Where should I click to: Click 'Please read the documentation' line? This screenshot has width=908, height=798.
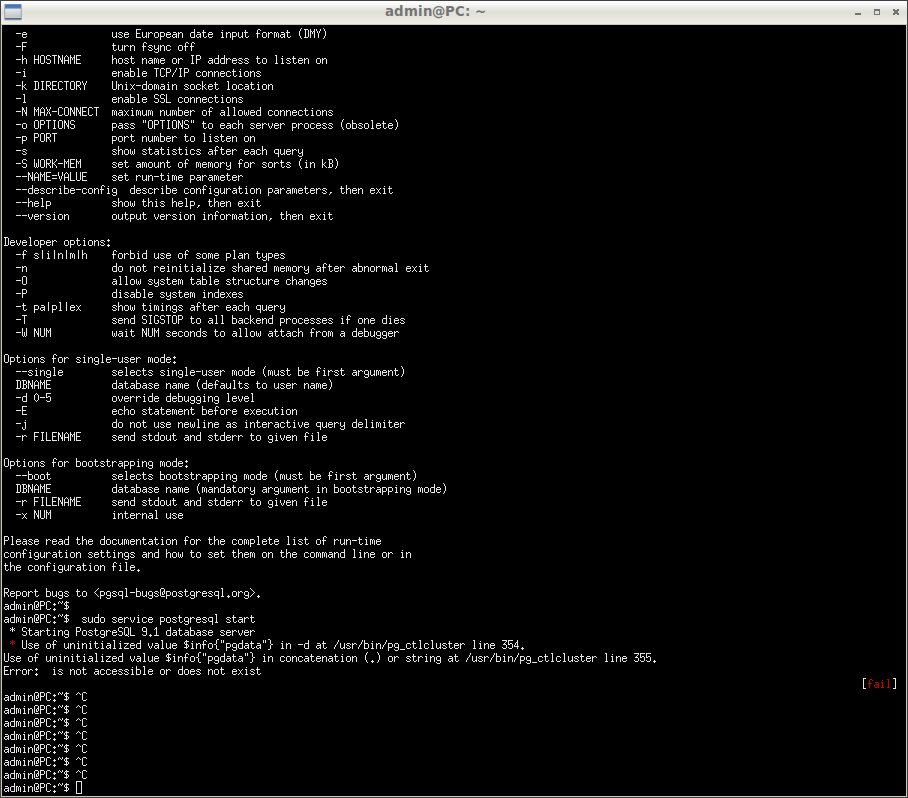[192, 541]
